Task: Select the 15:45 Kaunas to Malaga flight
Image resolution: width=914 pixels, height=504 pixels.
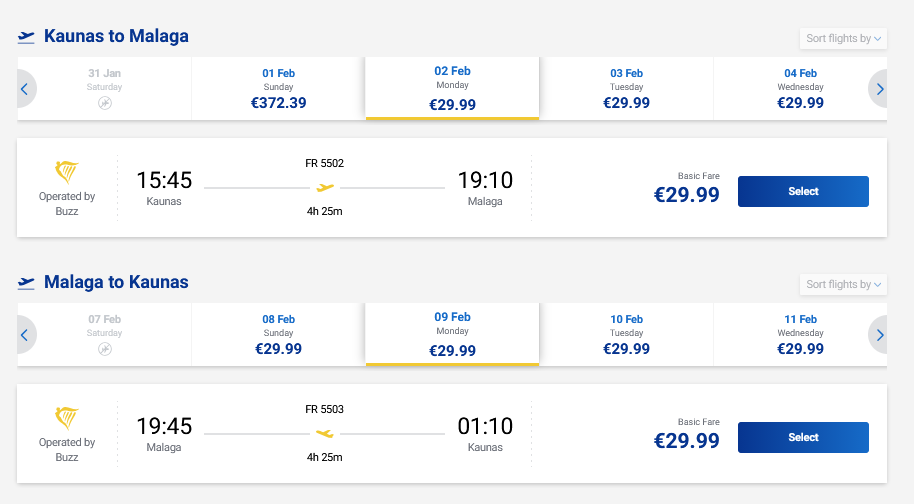Action: 803,191
